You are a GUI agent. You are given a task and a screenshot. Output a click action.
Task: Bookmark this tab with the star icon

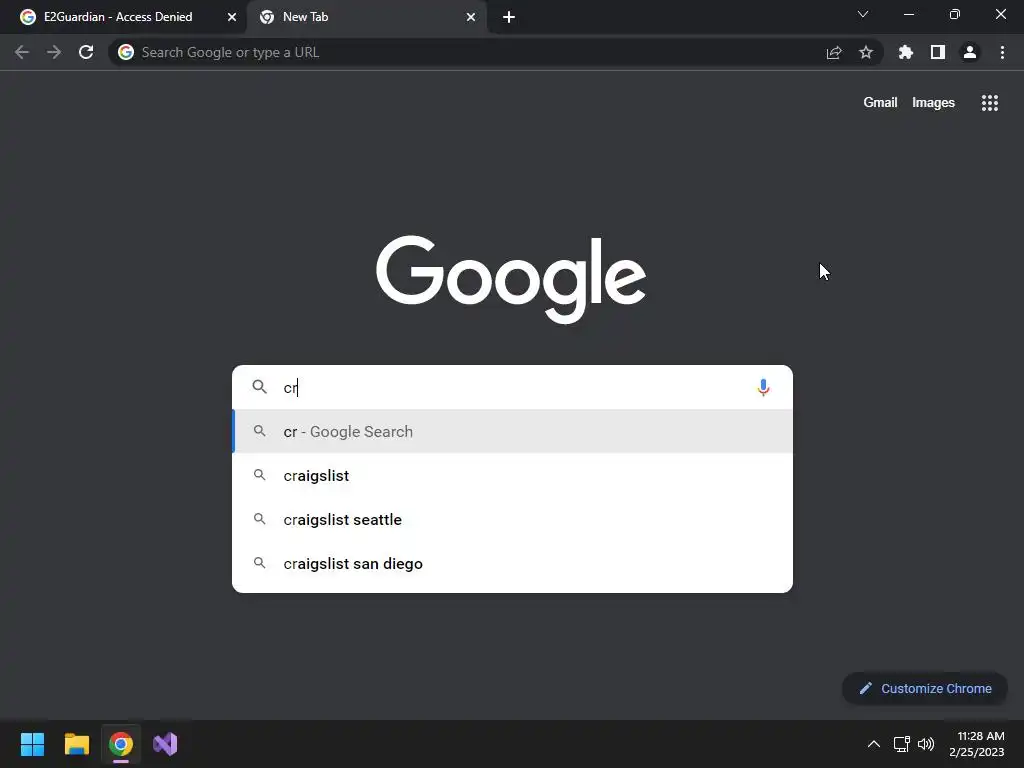(866, 52)
